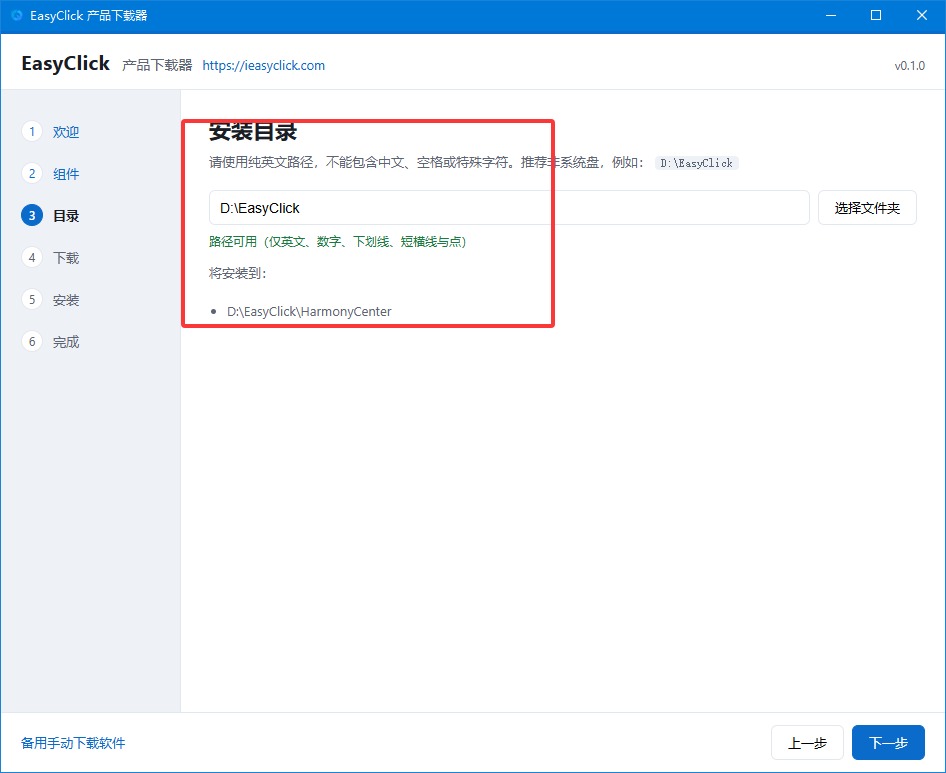Minimize the EasyClick window
This screenshot has height=773, width=946.
[x=831, y=16]
